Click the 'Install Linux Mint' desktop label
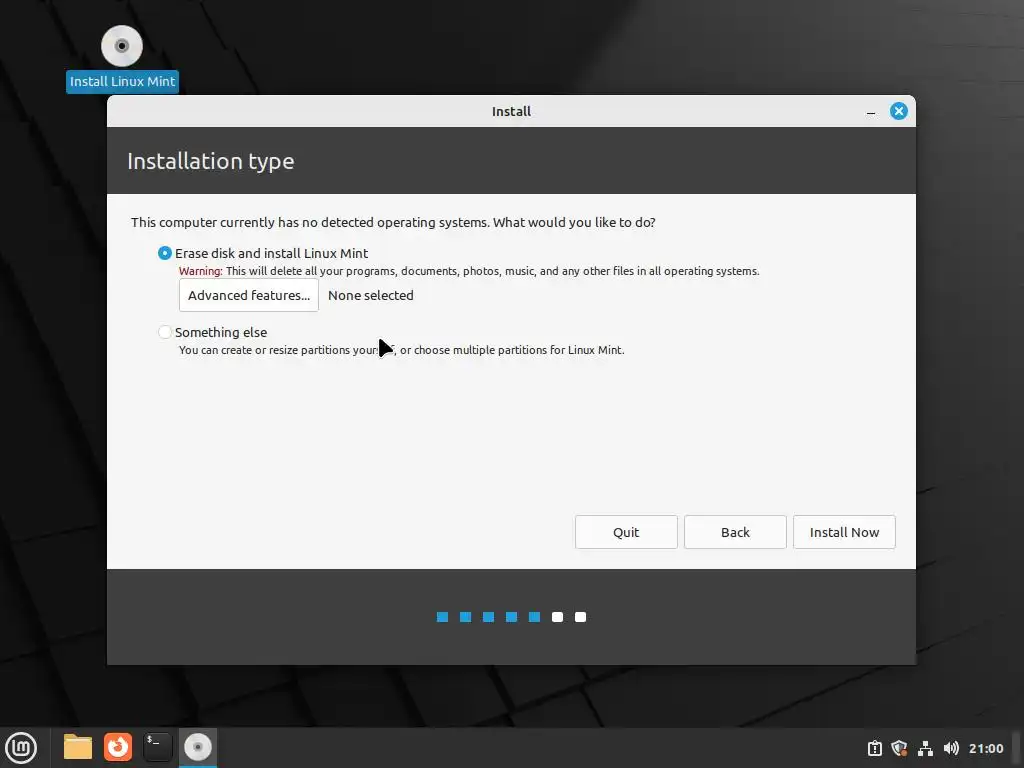Viewport: 1024px width, 768px height. (122, 82)
